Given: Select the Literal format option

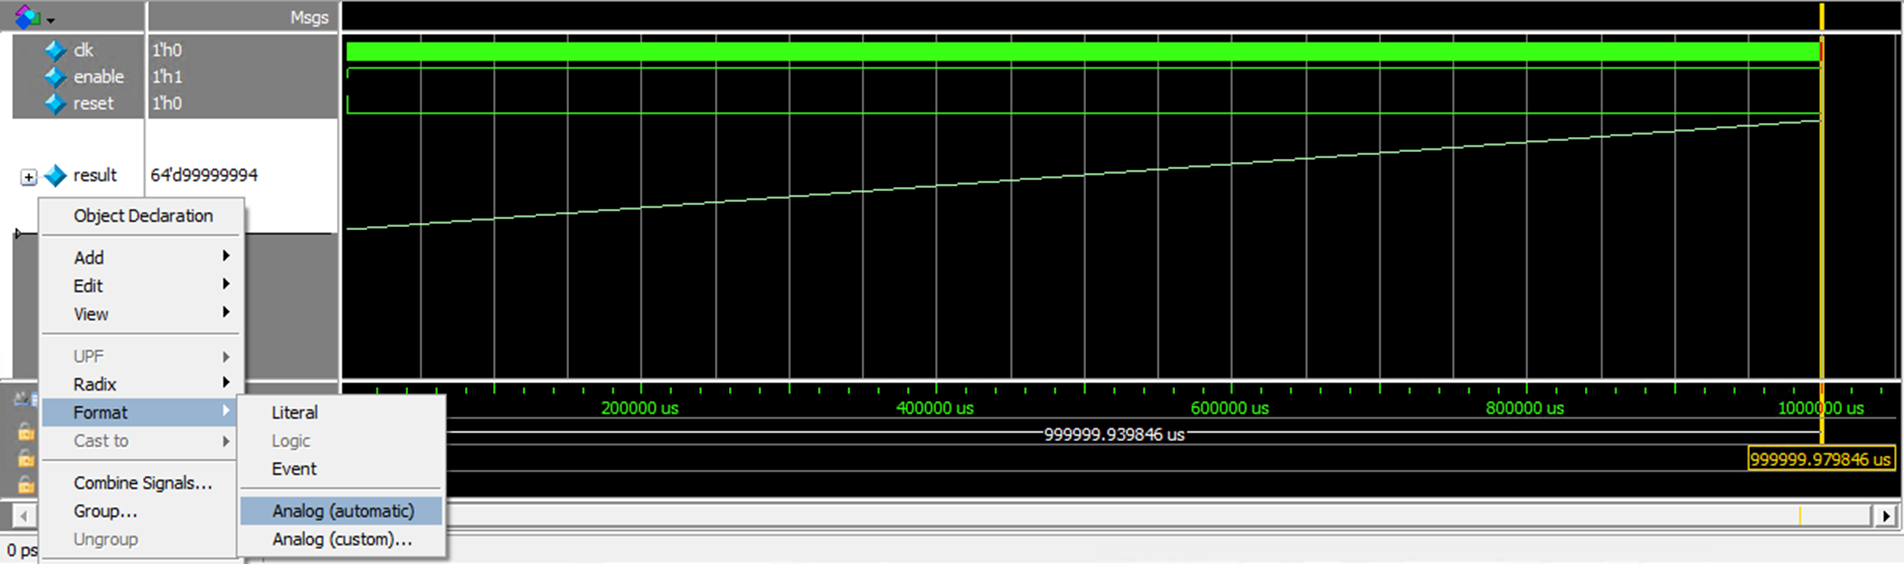Looking at the screenshot, I should pos(294,412).
